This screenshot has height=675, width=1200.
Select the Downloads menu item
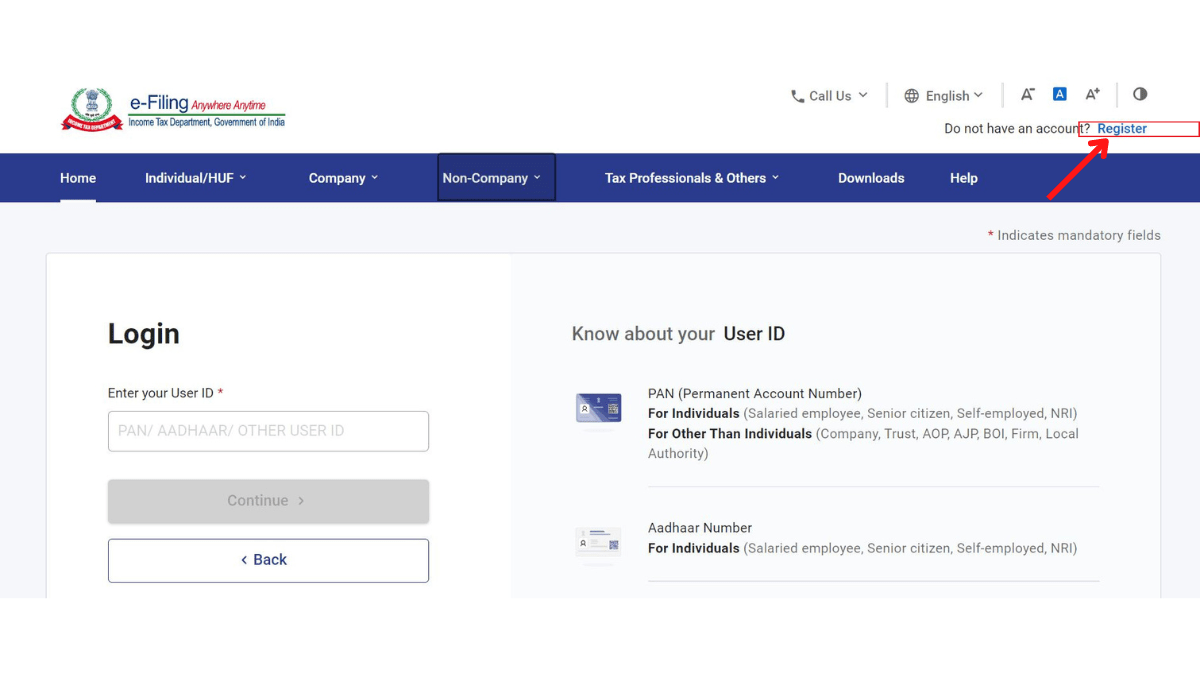(x=870, y=177)
